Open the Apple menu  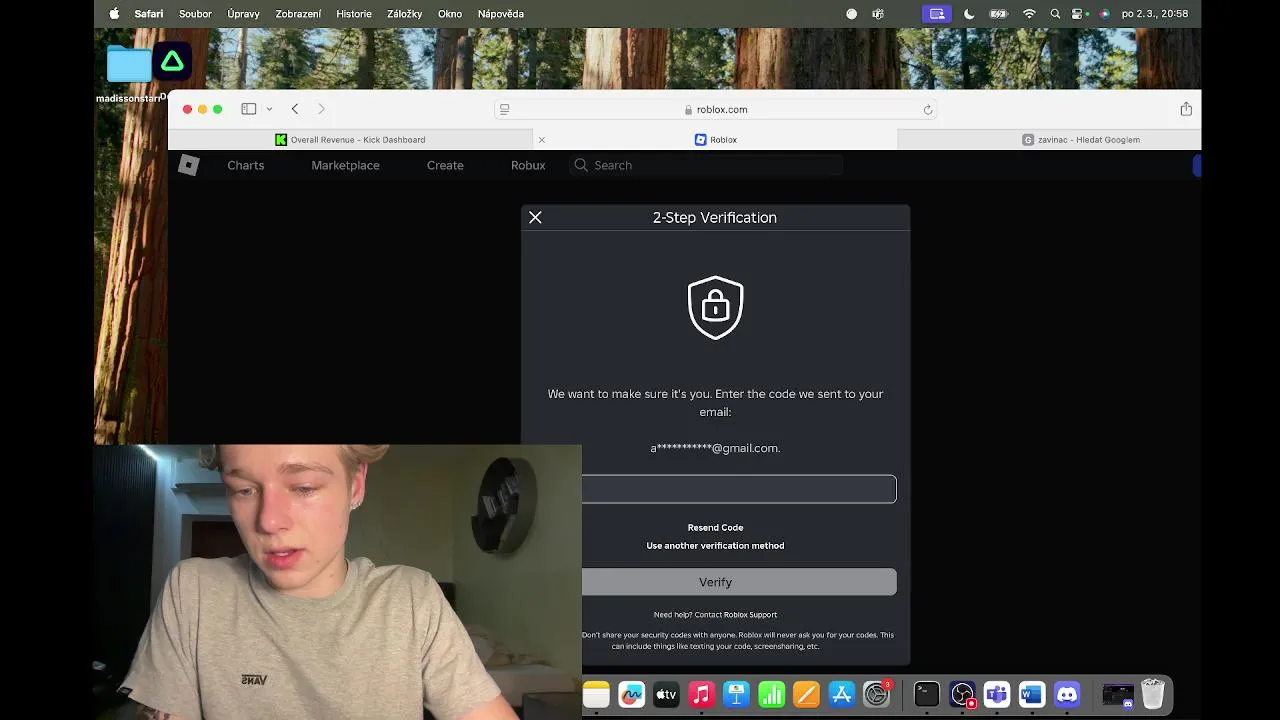pos(114,14)
